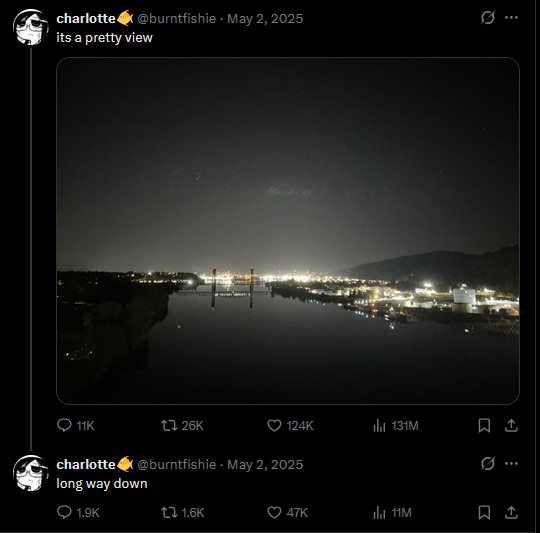Repost the 'its a pretty view' tweet
Image resolution: width=540 pixels, height=533 pixels.
[x=182, y=426]
